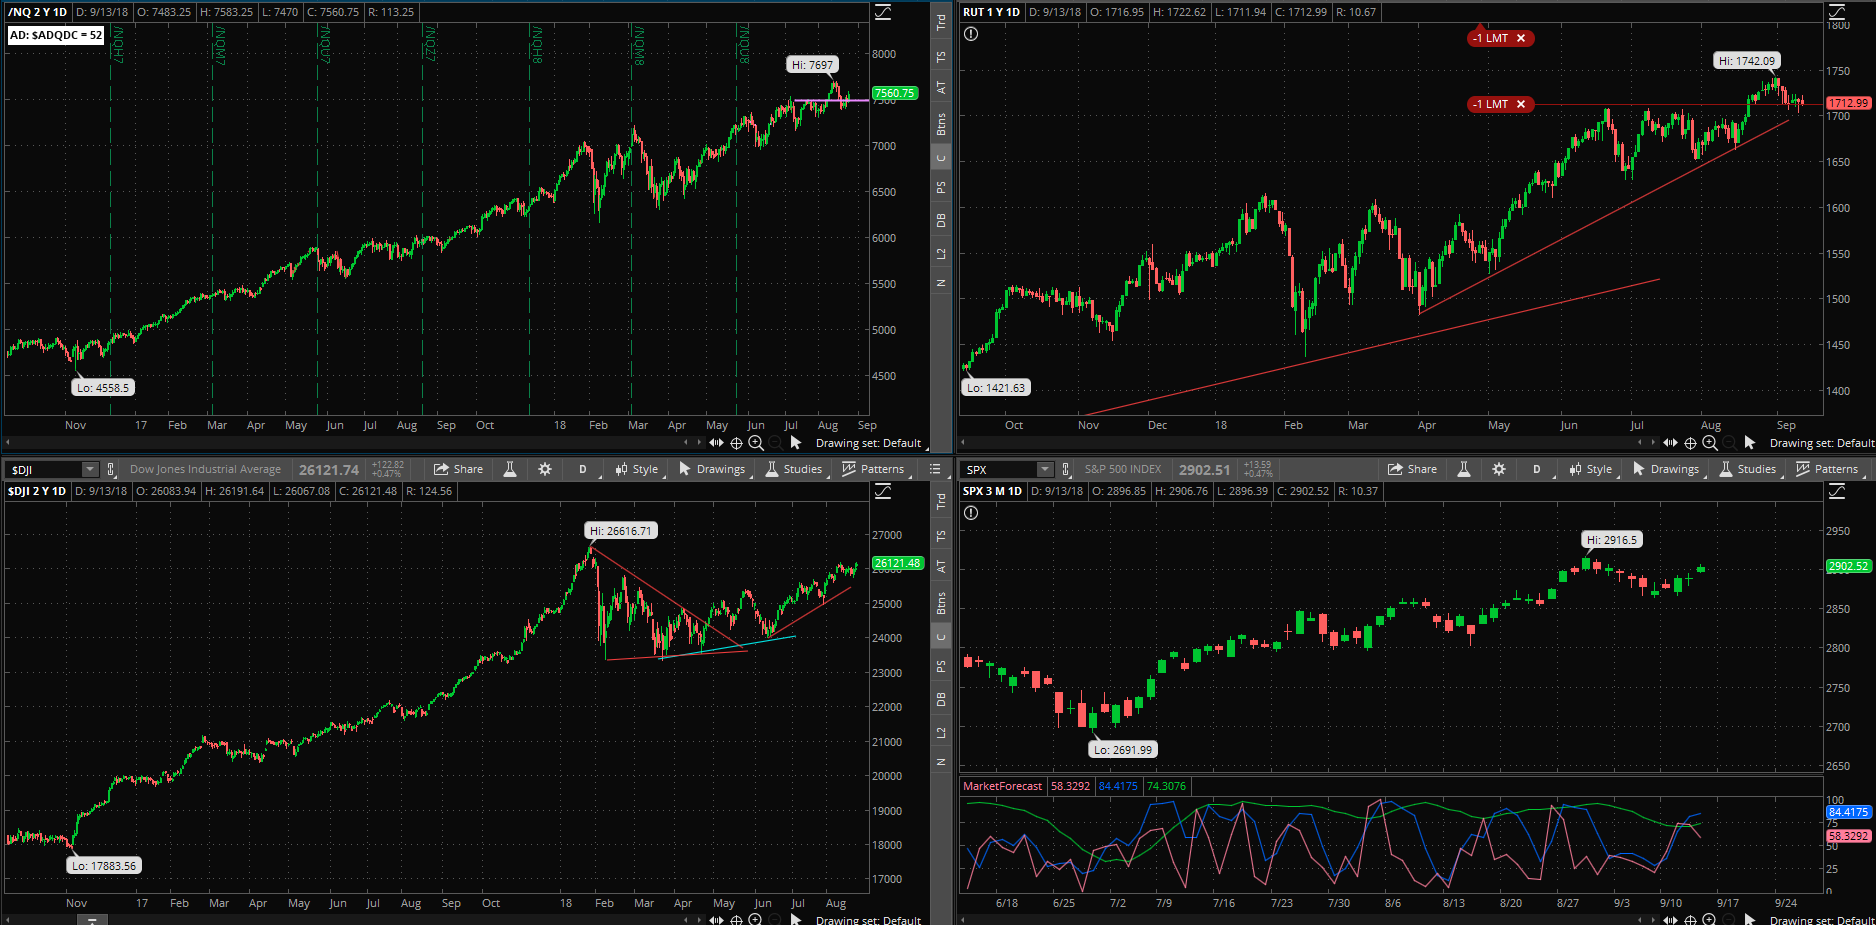Click the $DJI symbol input field
1876x925 pixels.
pos(44,469)
